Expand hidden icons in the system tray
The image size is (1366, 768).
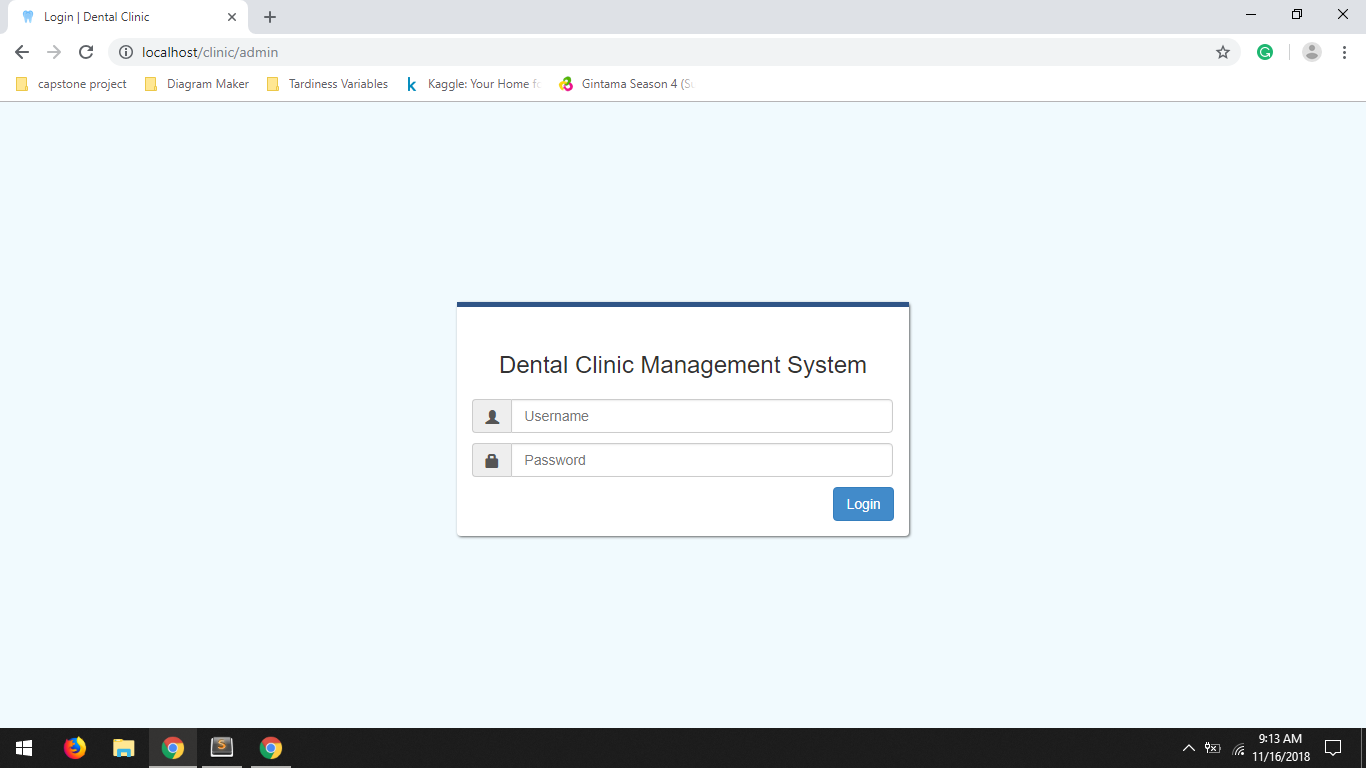1189,747
